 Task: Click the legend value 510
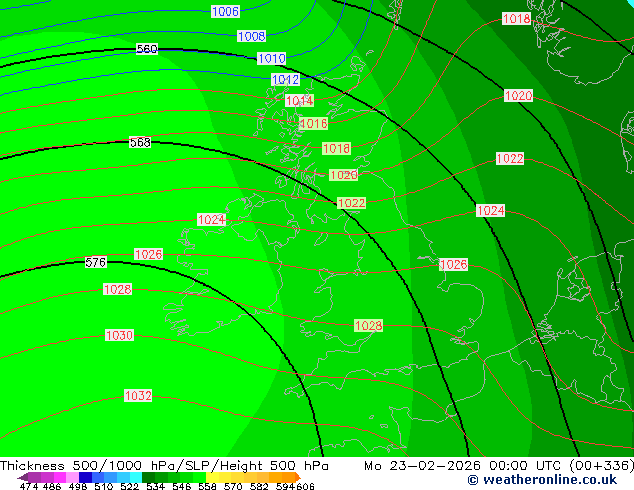pos(104,486)
